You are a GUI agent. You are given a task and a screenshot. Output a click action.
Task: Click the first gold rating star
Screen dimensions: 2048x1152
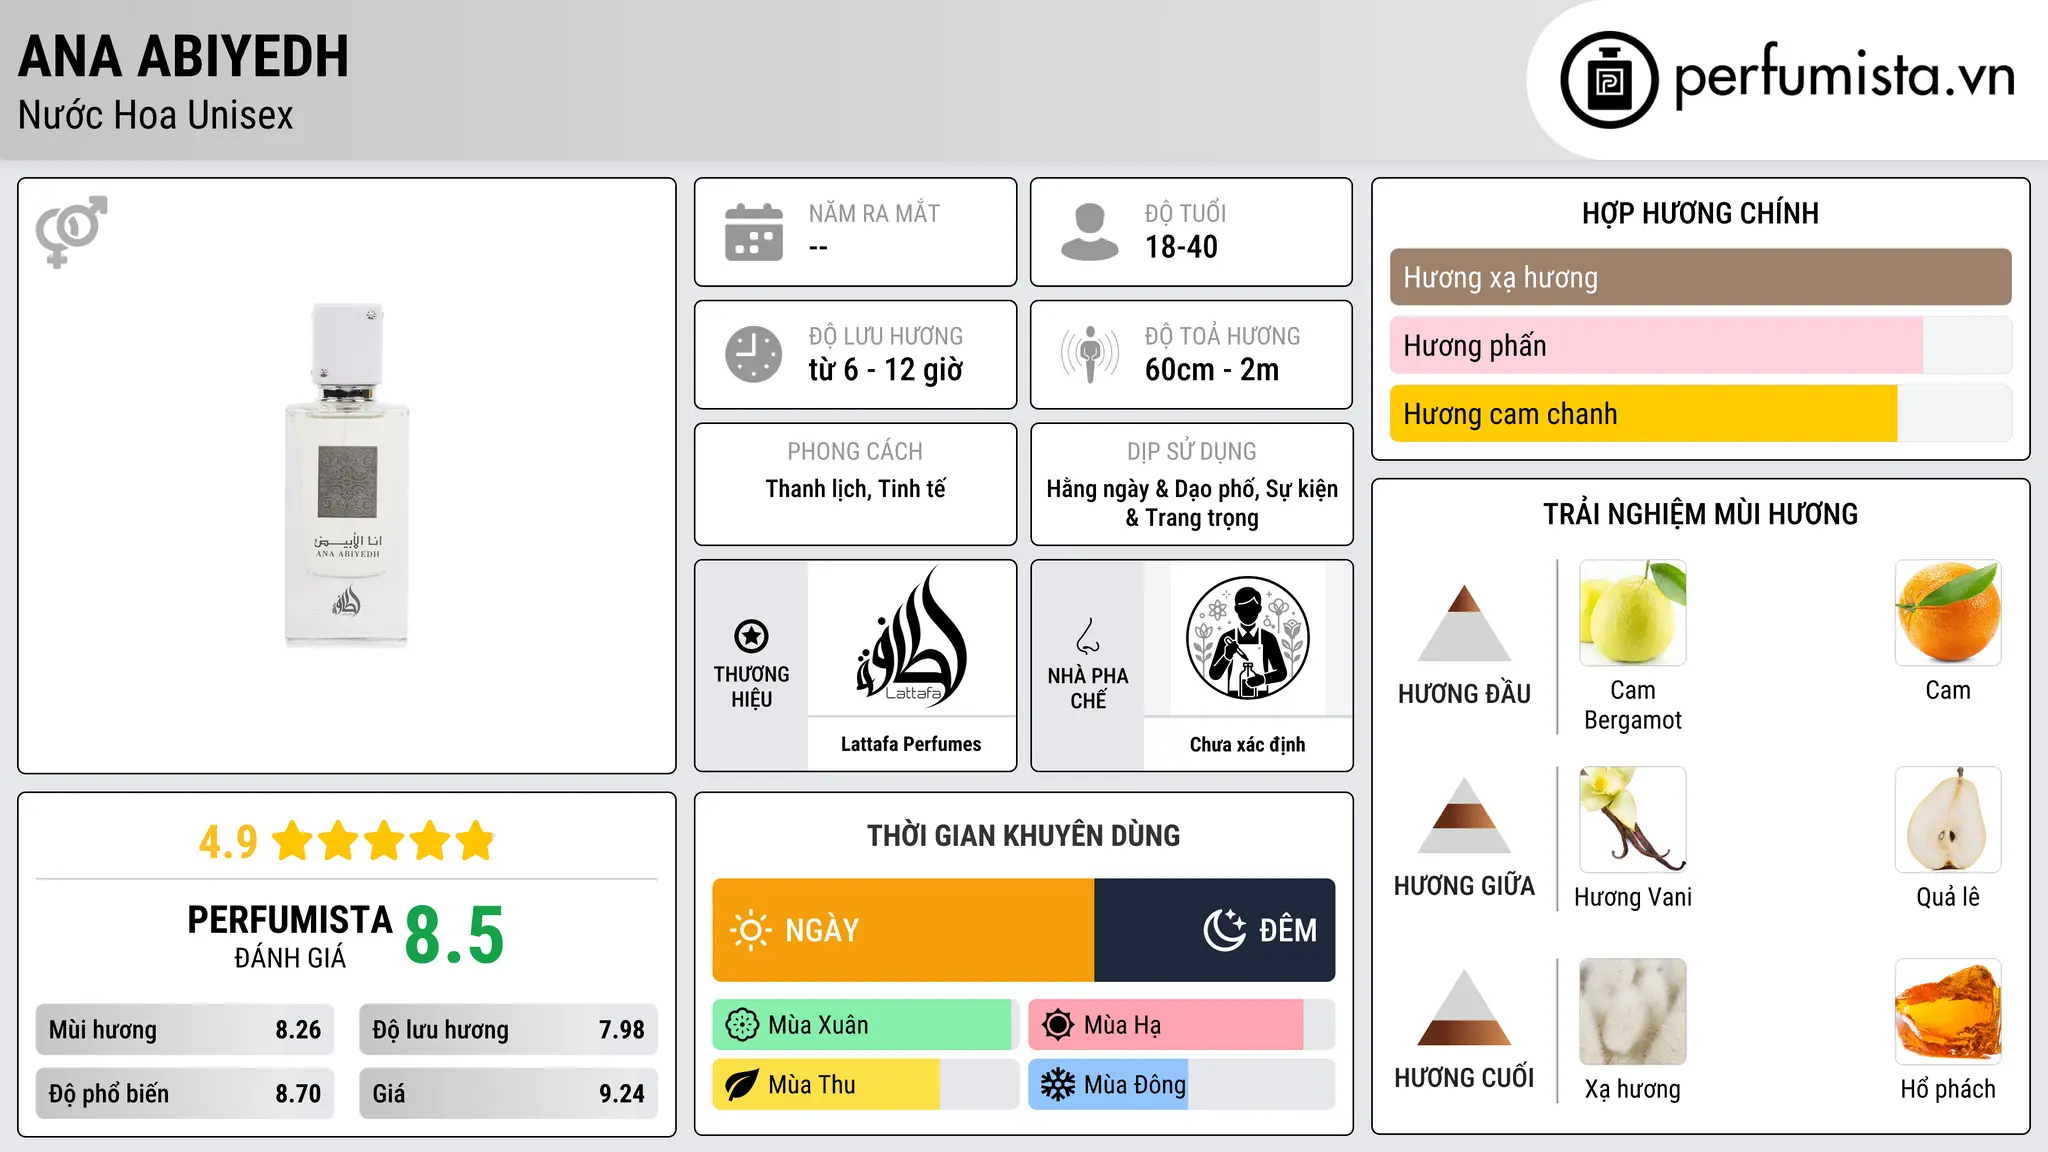pyautogui.click(x=293, y=841)
